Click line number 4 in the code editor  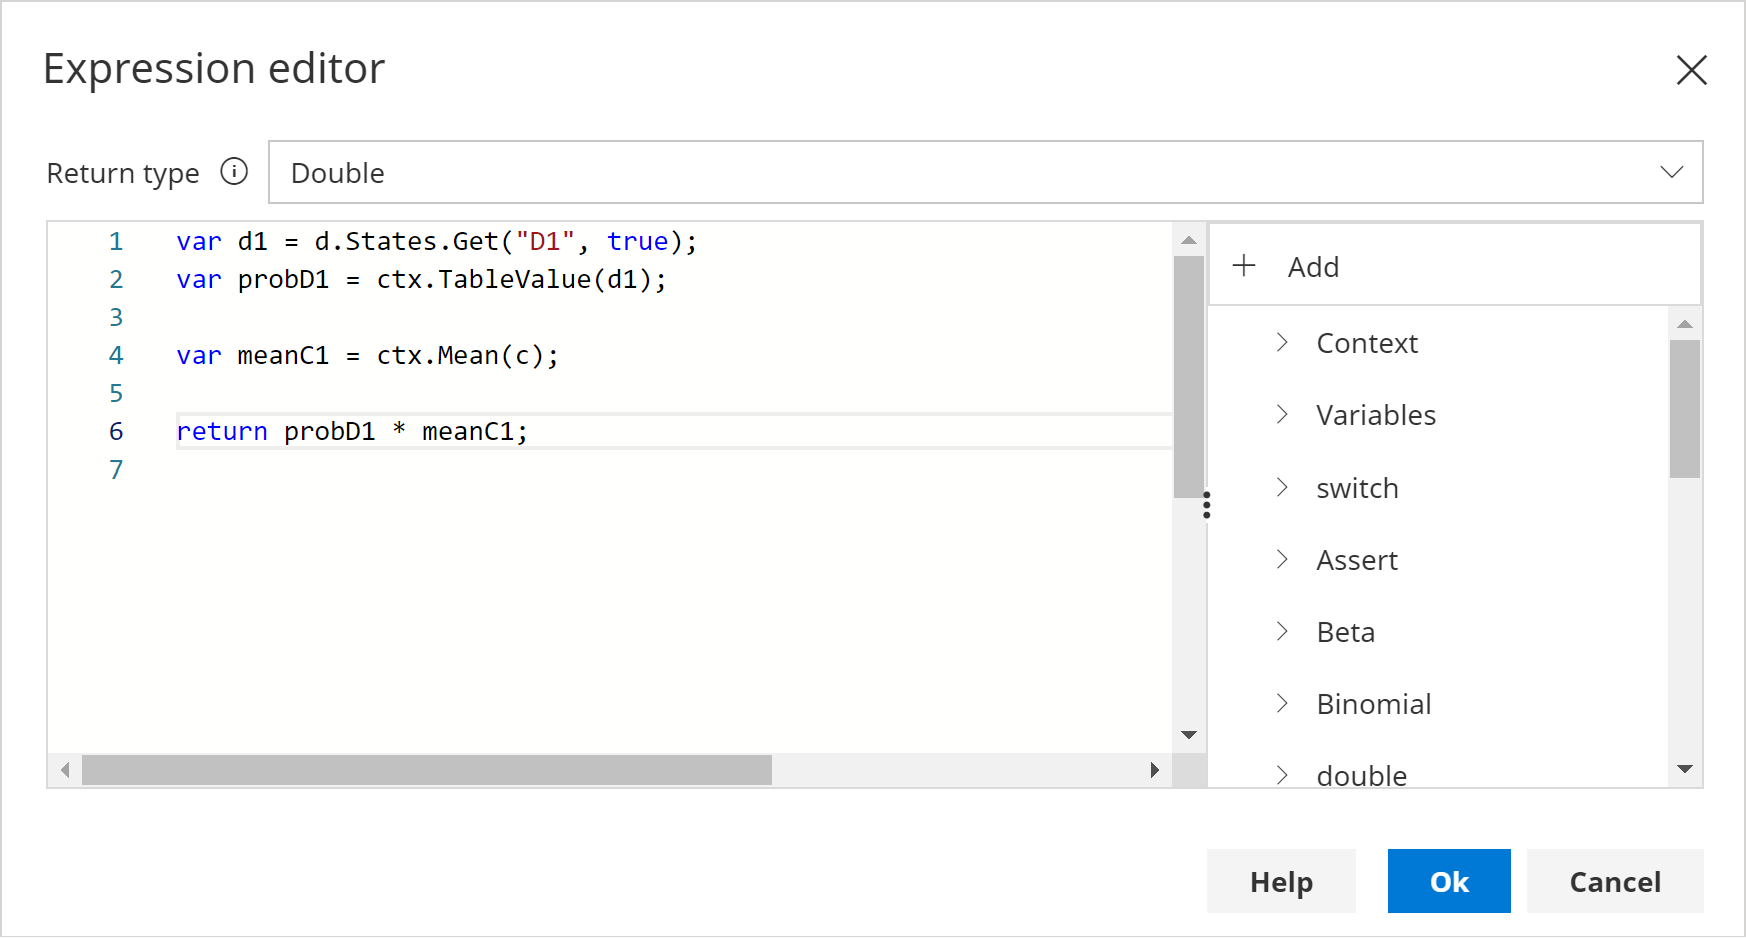click(116, 355)
